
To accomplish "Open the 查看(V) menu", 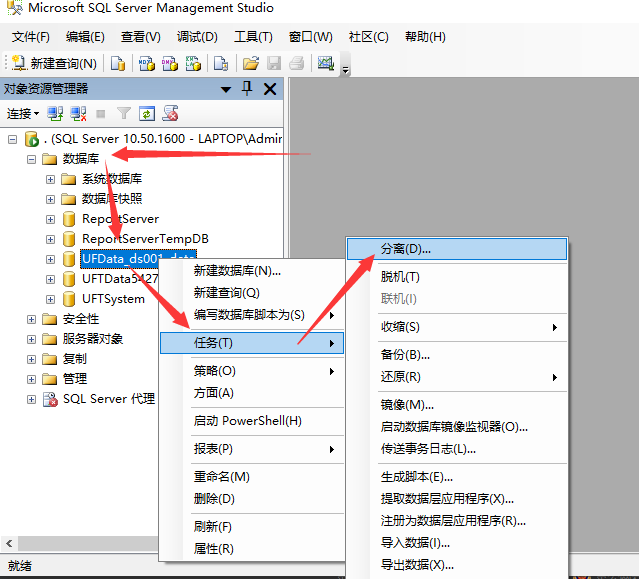I will [141, 37].
